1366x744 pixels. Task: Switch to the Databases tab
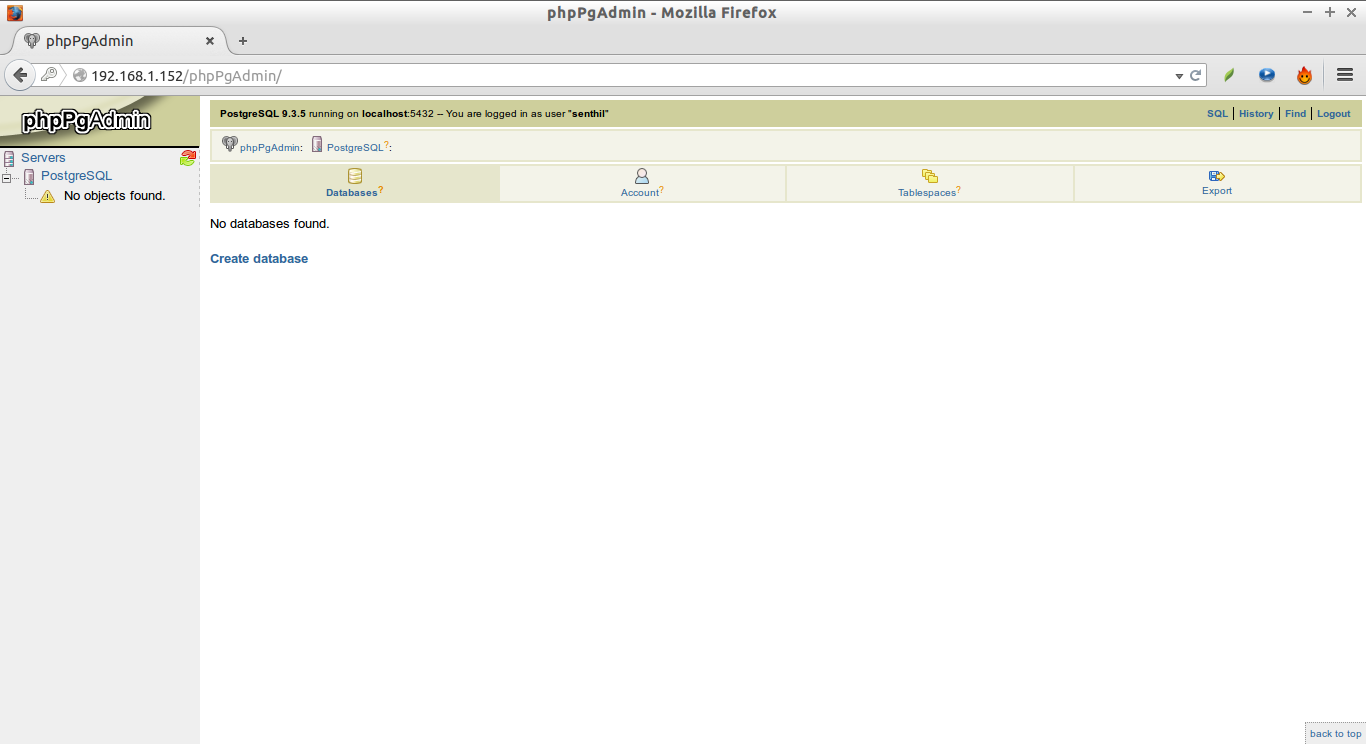pos(355,184)
